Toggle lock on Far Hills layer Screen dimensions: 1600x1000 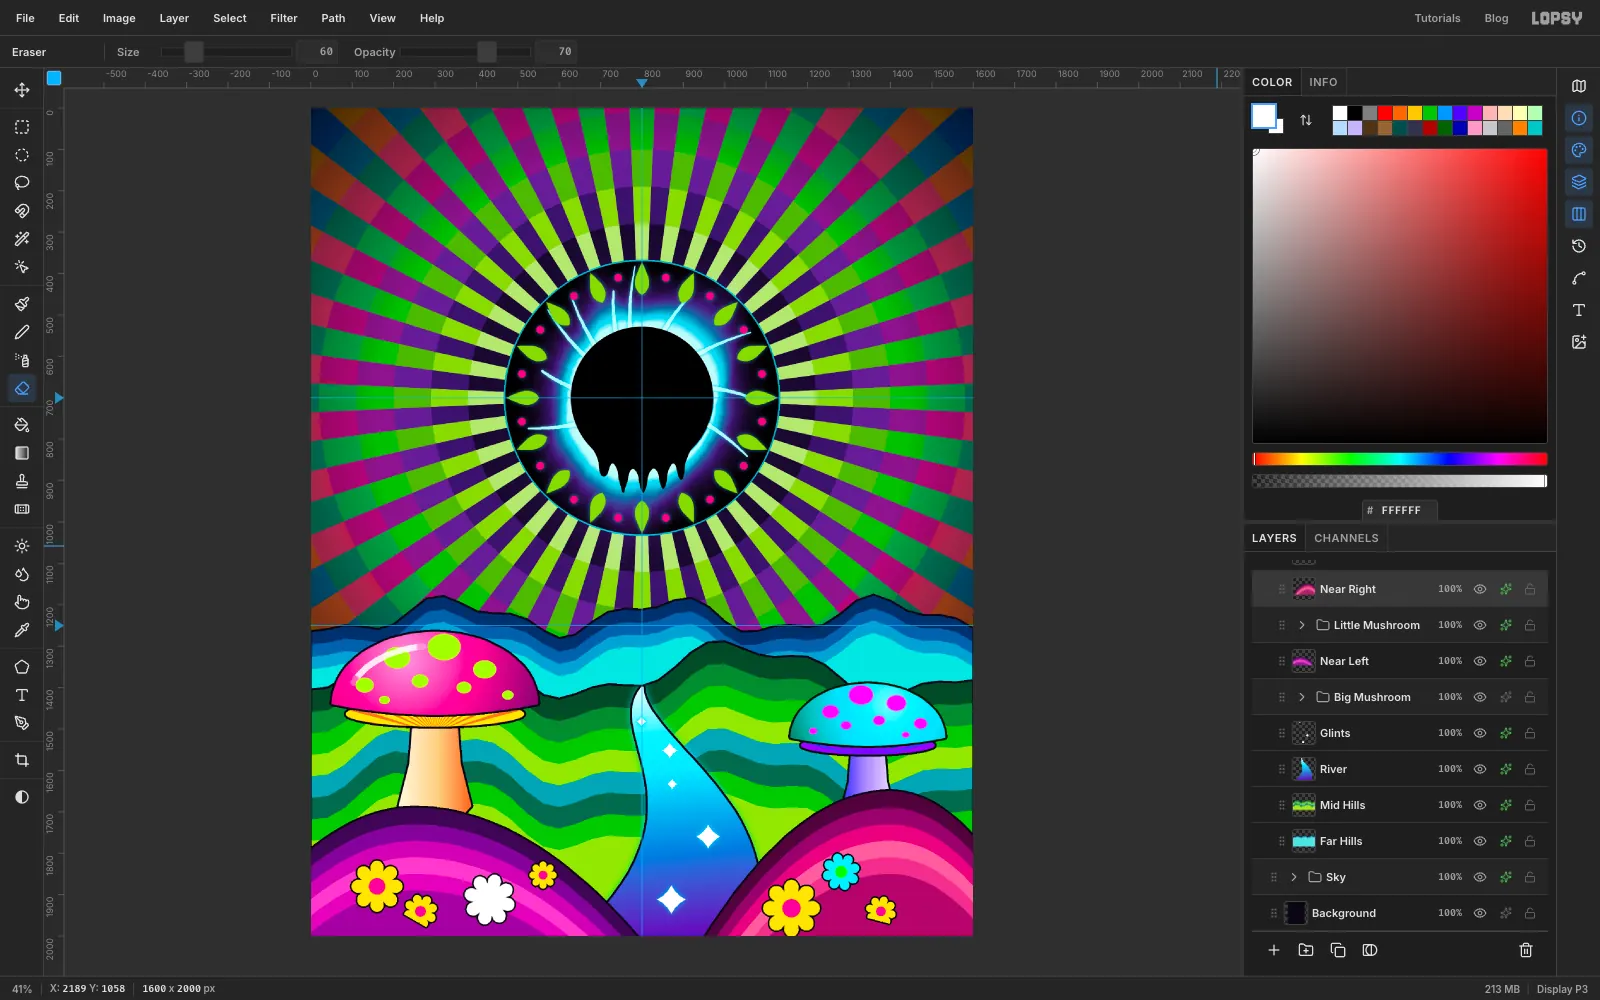(x=1530, y=841)
